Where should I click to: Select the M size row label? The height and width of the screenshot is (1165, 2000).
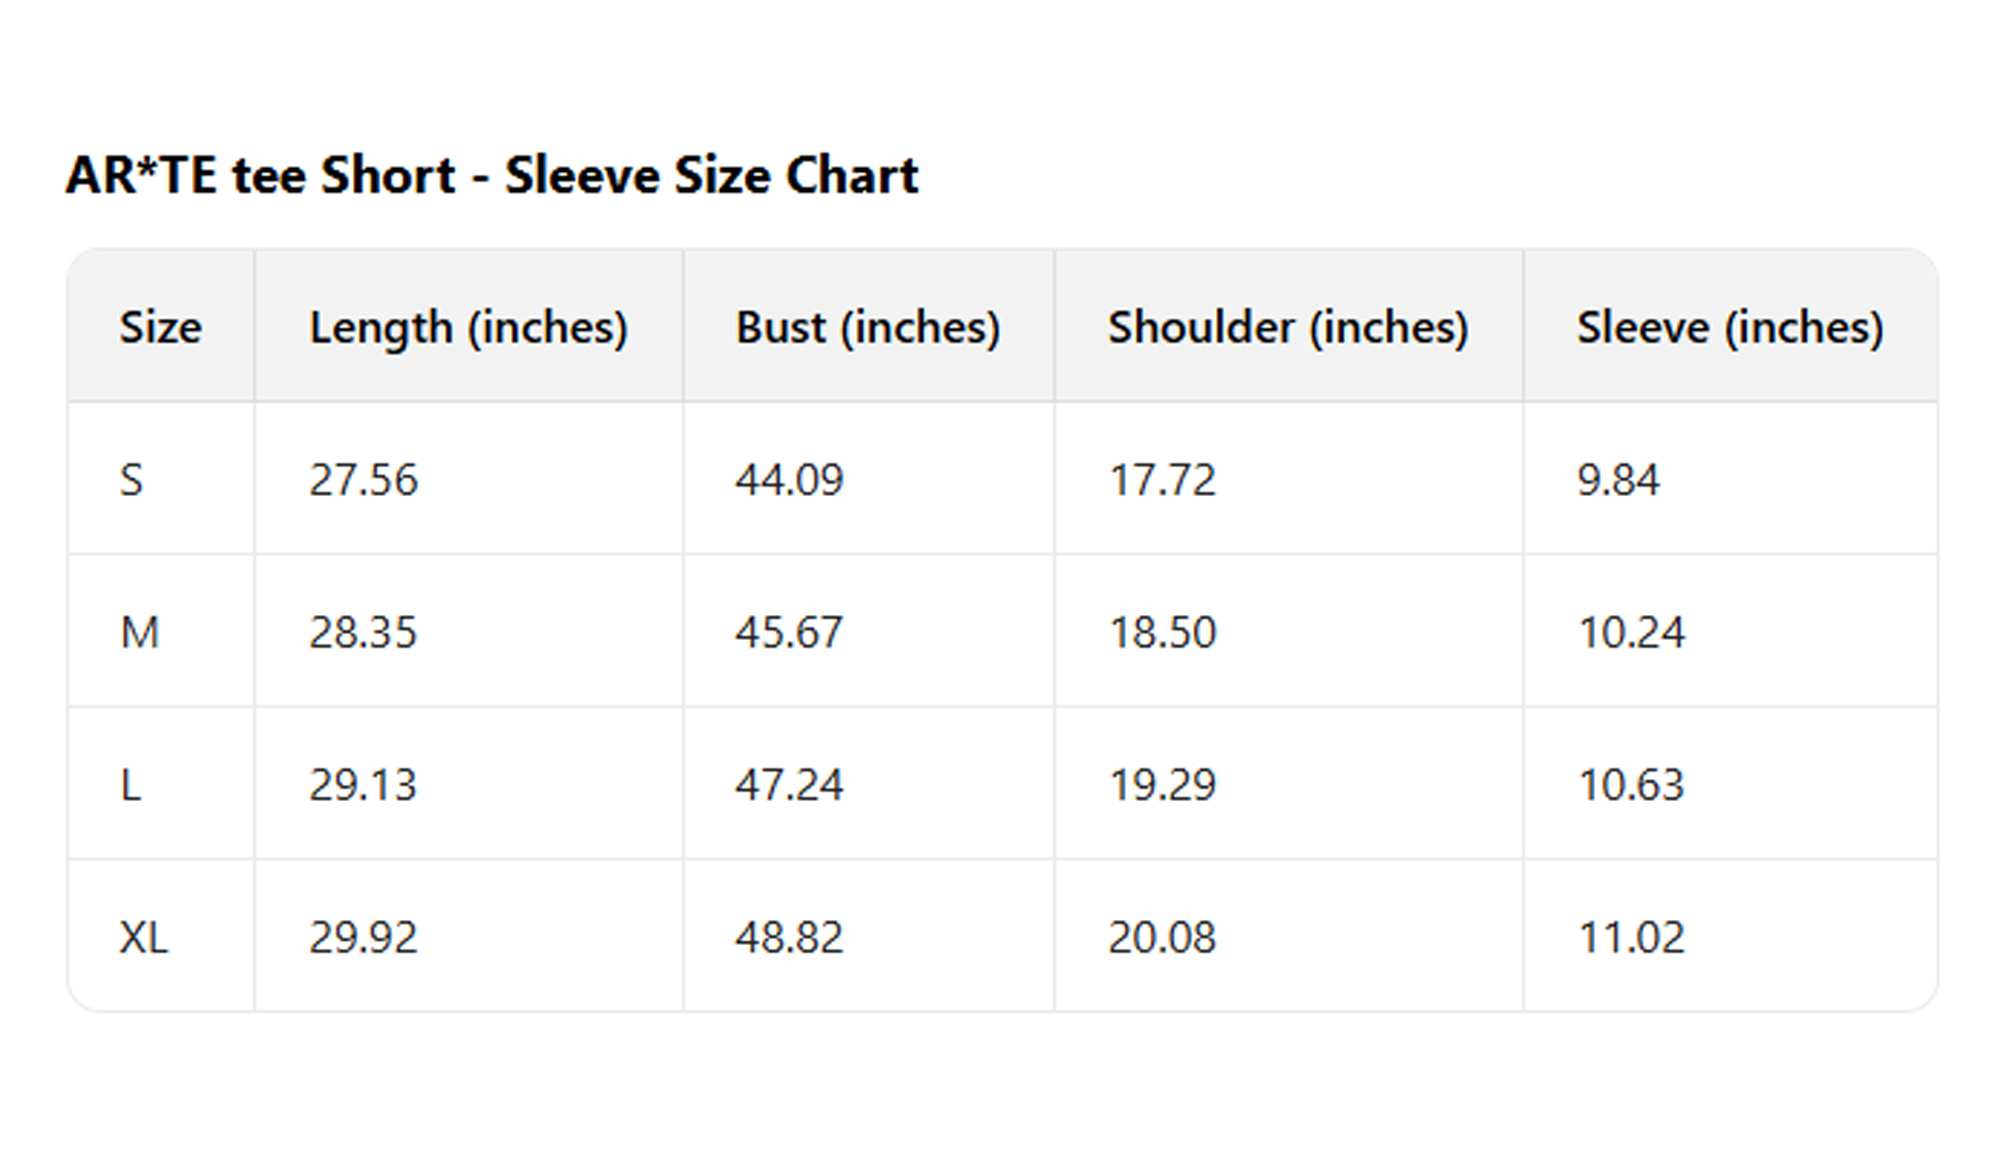(139, 632)
